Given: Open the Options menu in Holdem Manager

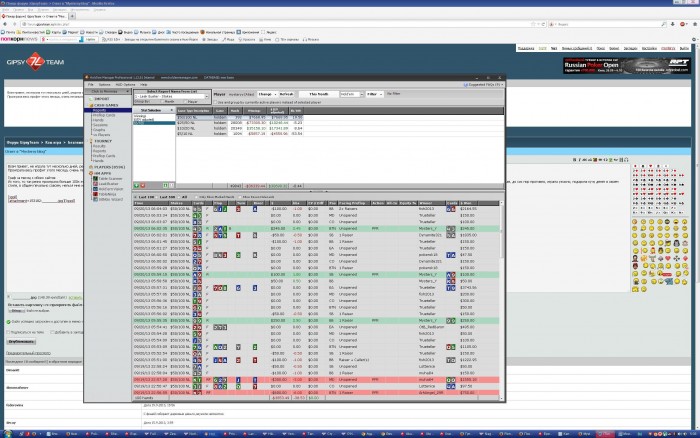Looking at the screenshot, I should tap(104, 84).
